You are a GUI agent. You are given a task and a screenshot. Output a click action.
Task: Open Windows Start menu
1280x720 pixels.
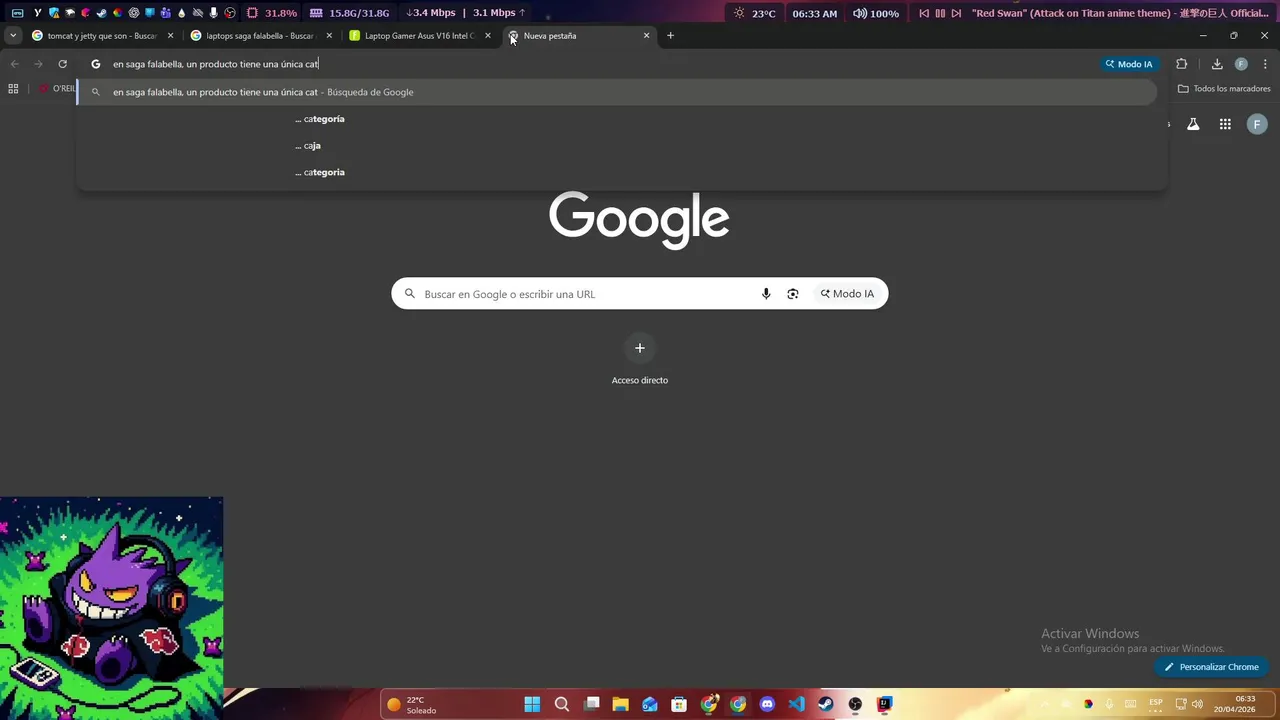pyautogui.click(x=532, y=704)
